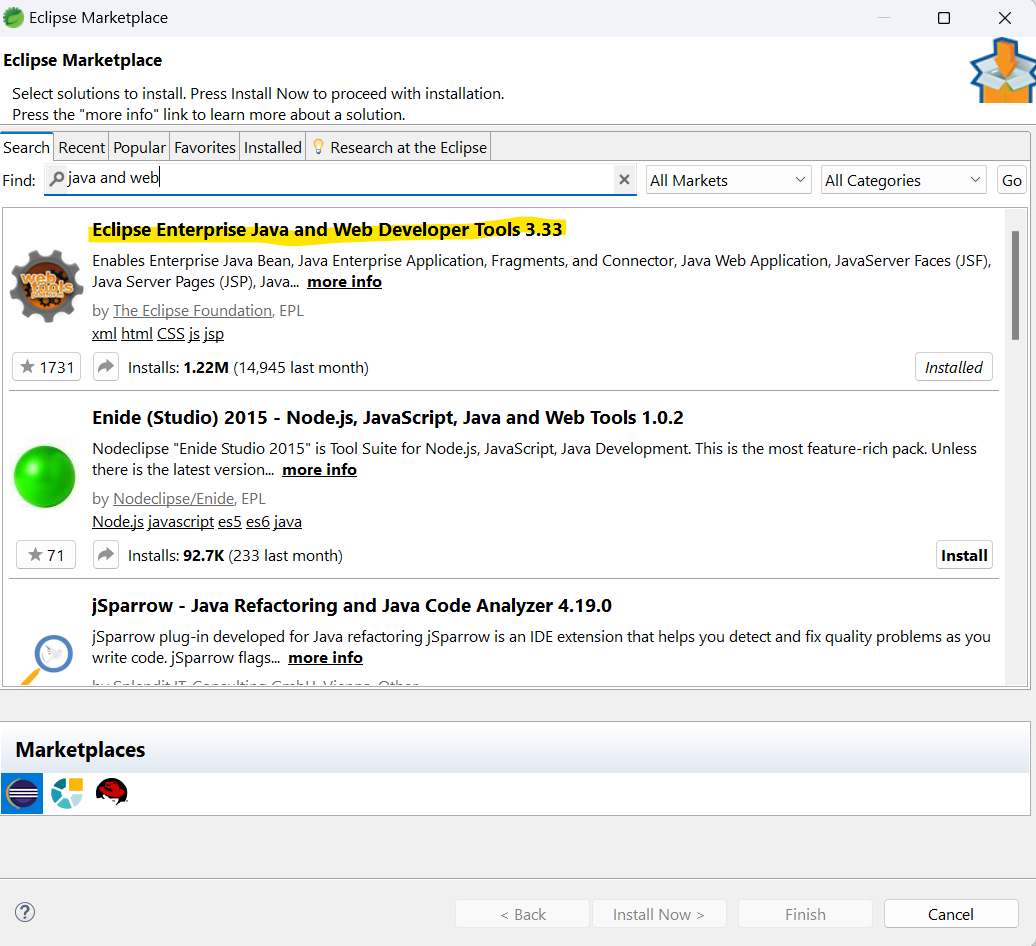This screenshot has width=1036, height=946.
Task: Click the Go search button
Action: pos(1012,180)
